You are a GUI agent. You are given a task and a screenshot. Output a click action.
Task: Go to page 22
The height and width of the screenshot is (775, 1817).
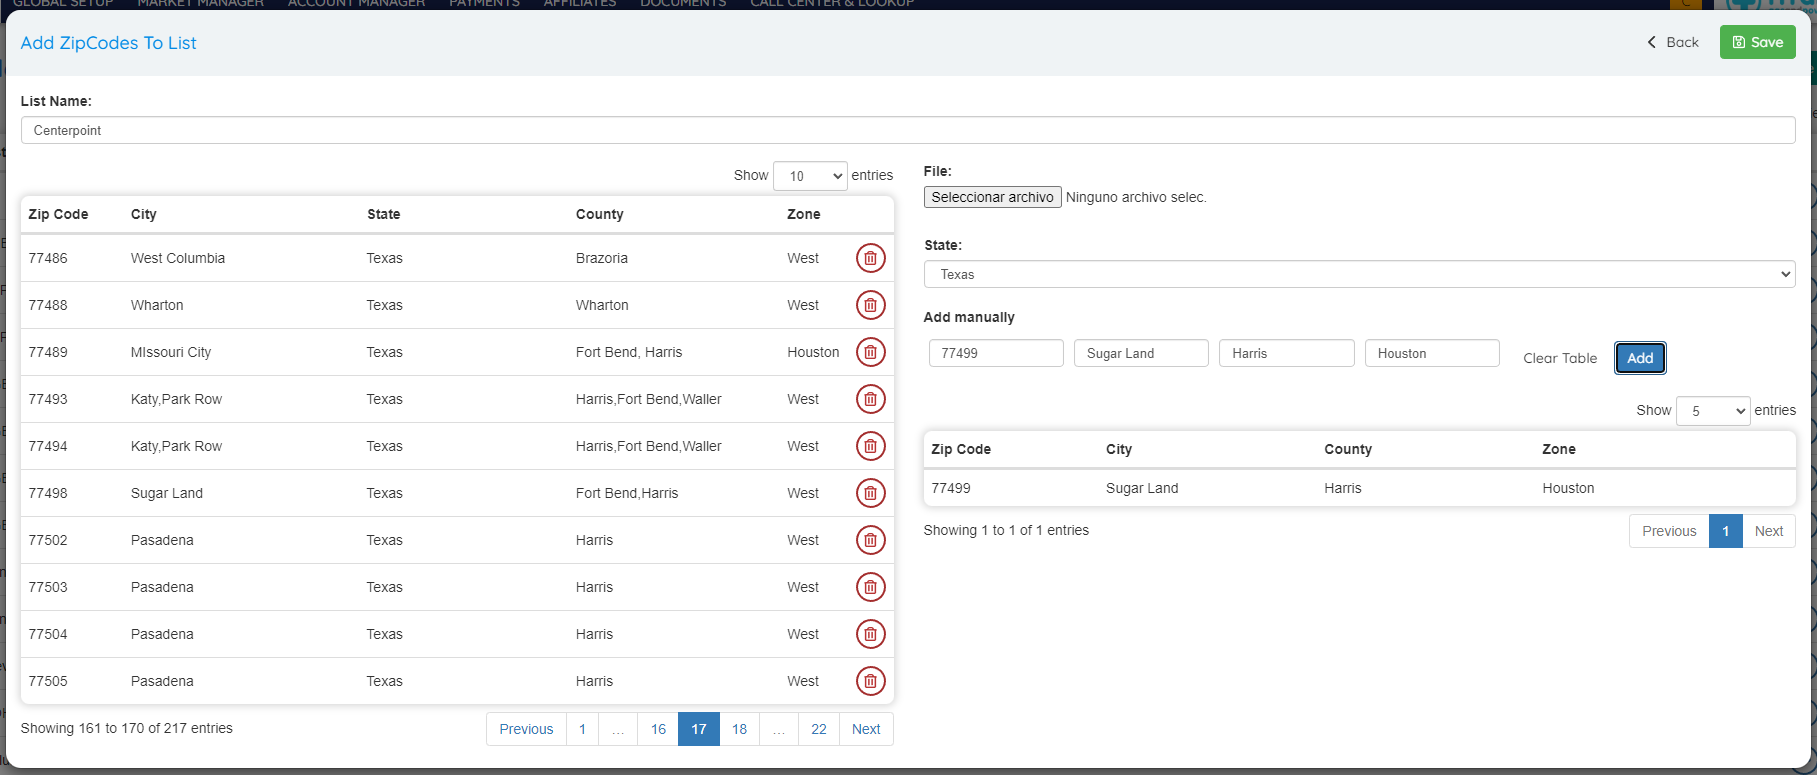[819, 729]
